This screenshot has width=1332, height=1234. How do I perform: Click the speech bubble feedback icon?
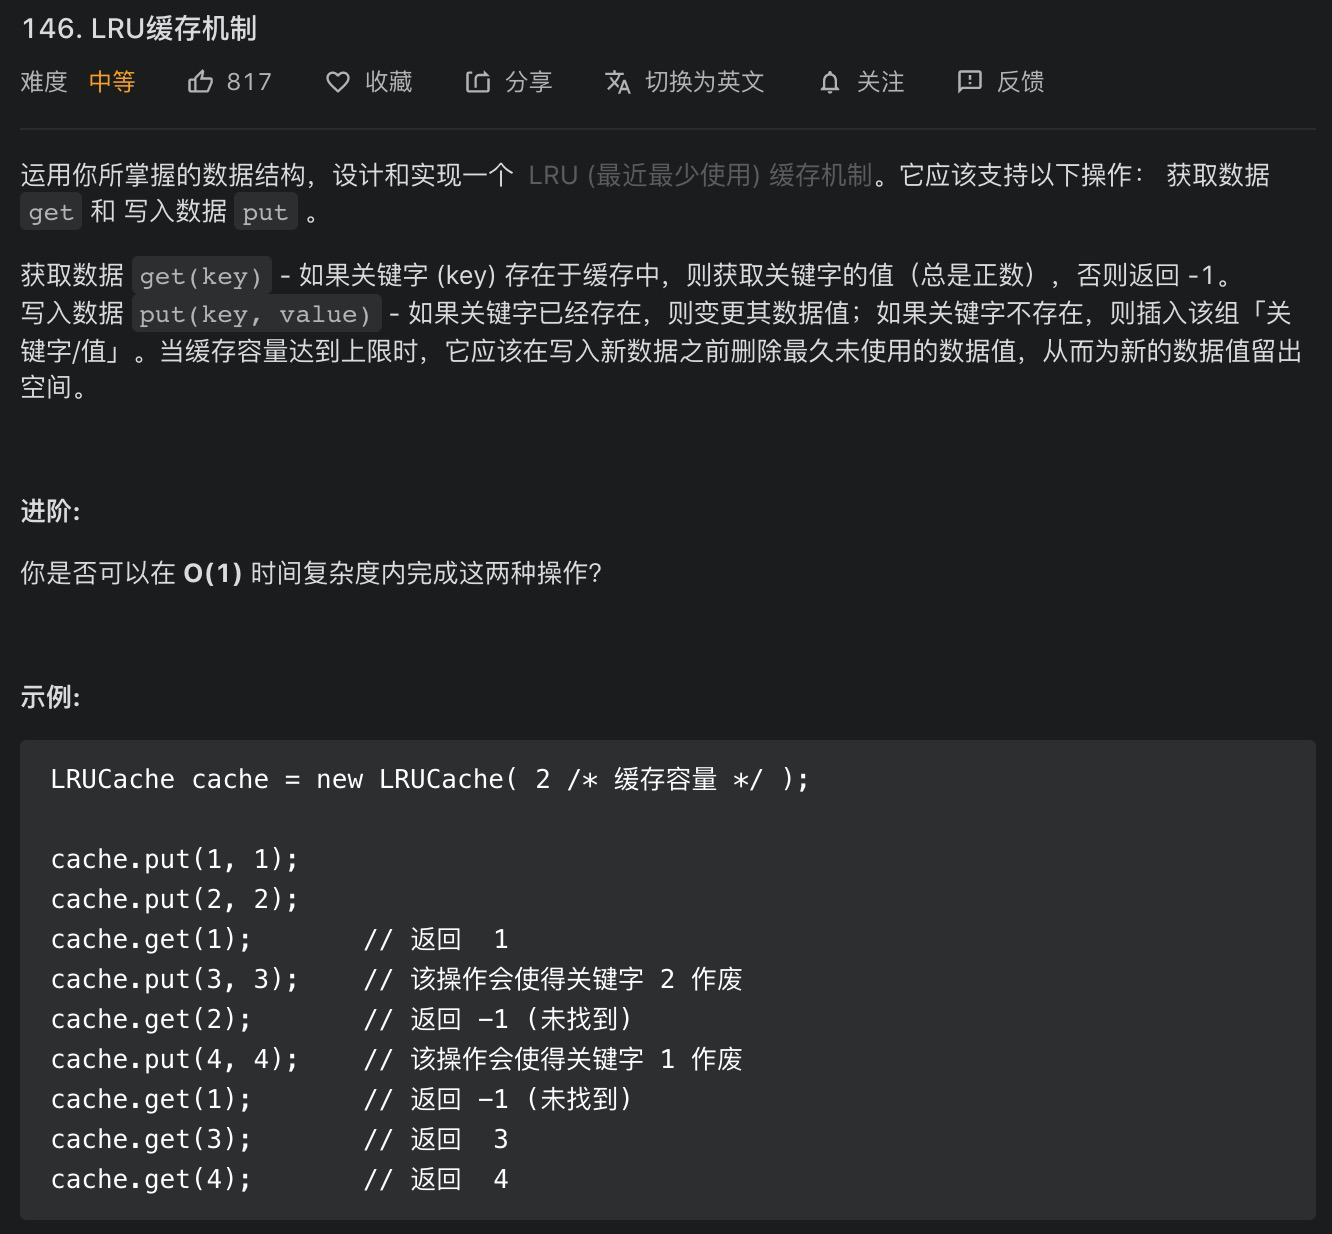pyautogui.click(x=969, y=83)
